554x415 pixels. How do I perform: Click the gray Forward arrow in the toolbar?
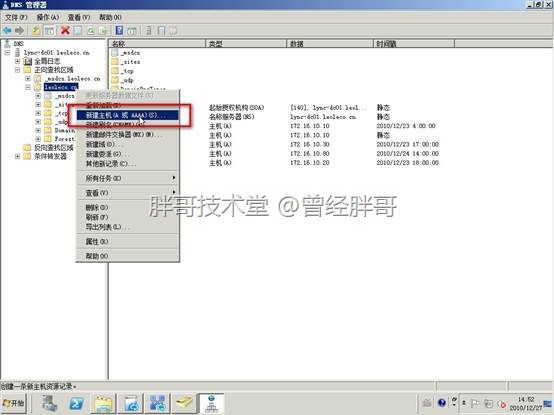(19, 31)
